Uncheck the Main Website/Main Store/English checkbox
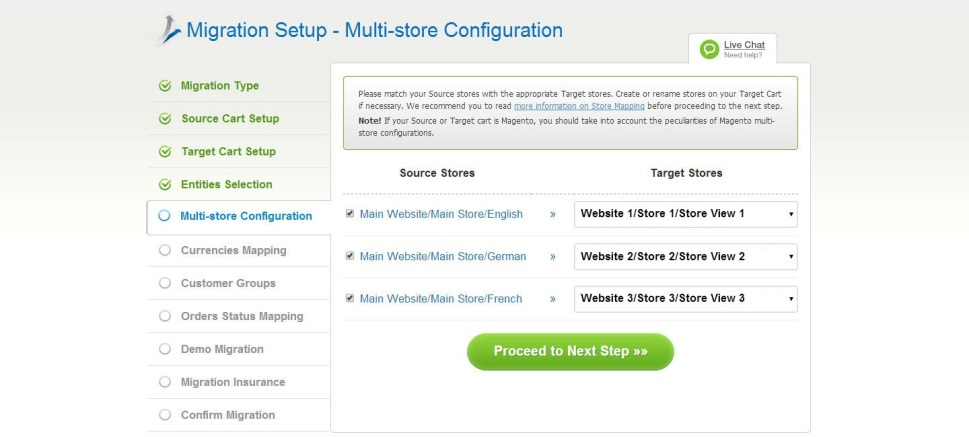This screenshot has width=969, height=437. pyautogui.click(x=350, y=214)
